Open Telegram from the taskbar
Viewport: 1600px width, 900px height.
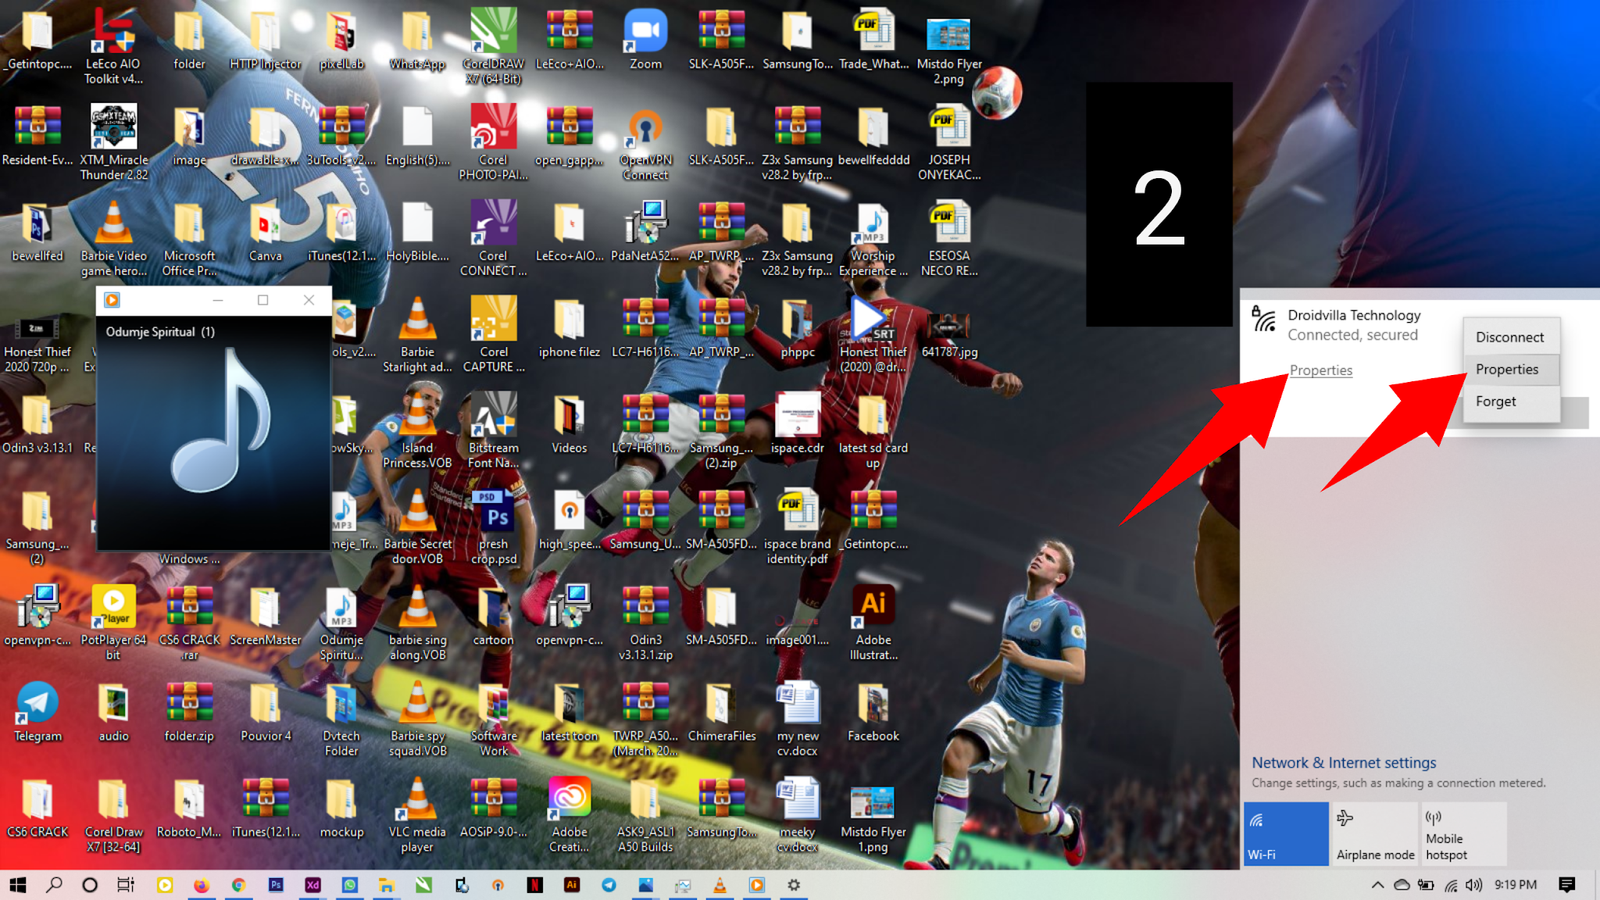coord(609,885)
